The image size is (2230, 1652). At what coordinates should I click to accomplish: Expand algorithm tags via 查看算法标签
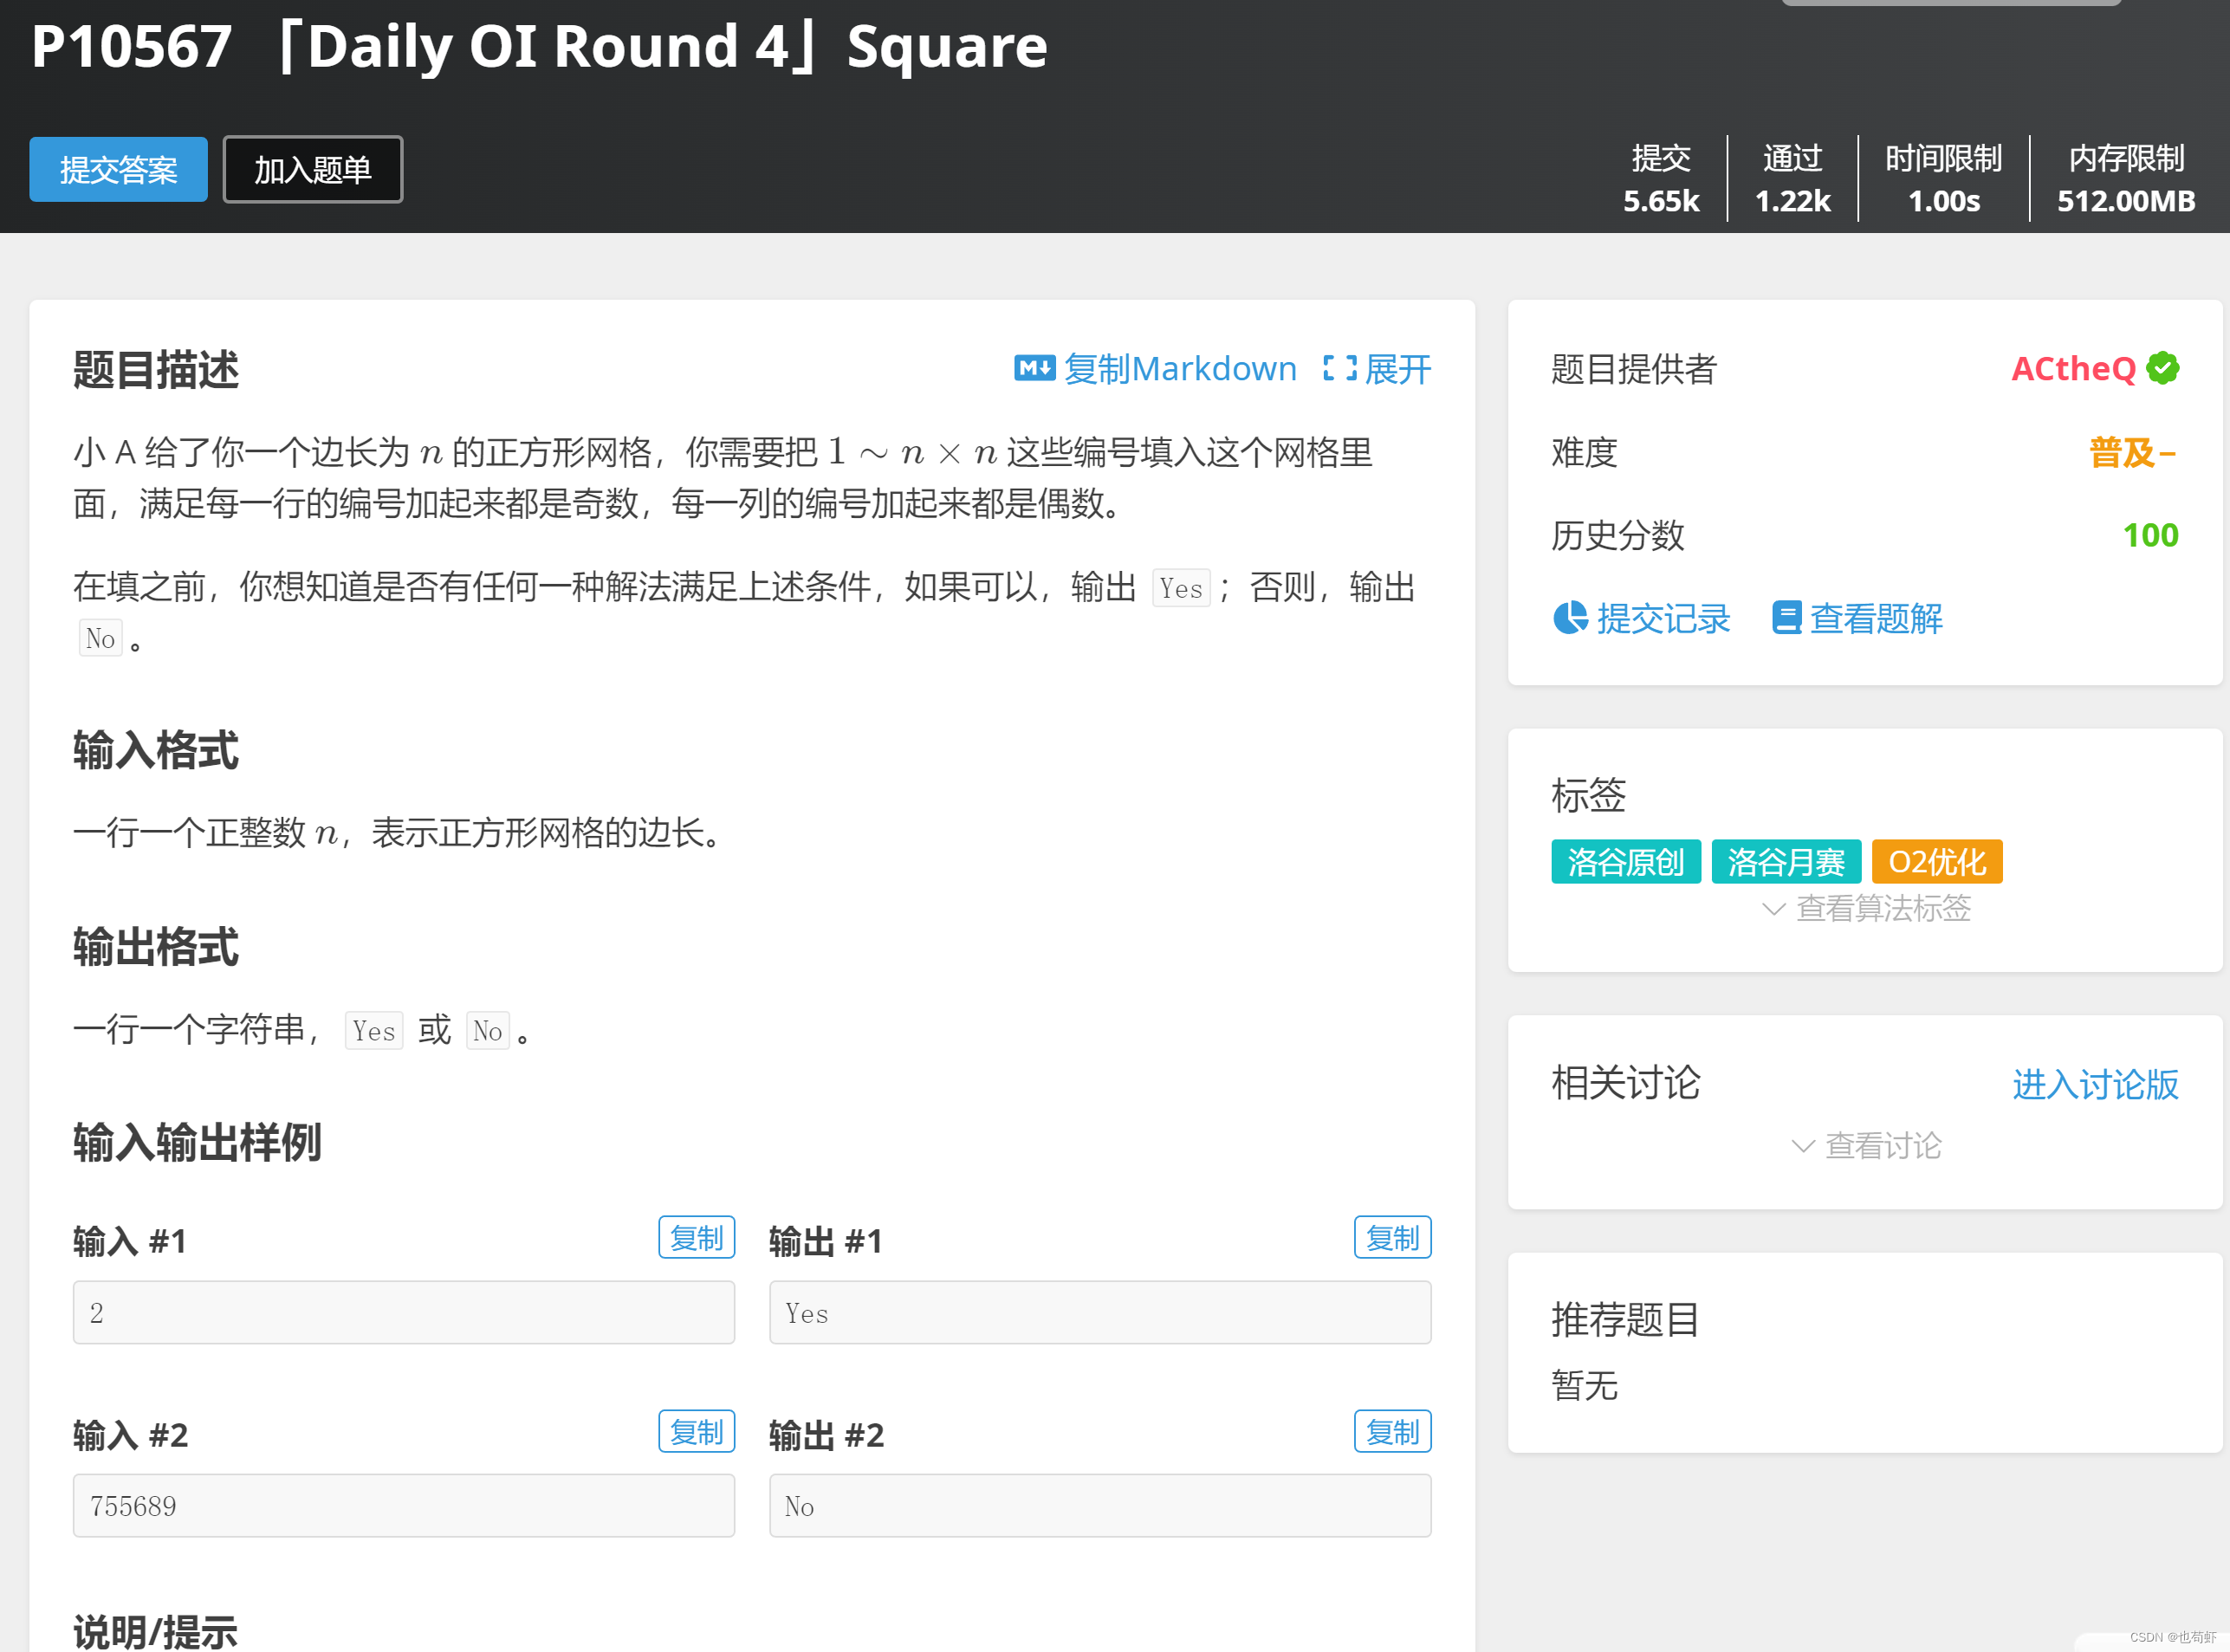coord(1883,909)
